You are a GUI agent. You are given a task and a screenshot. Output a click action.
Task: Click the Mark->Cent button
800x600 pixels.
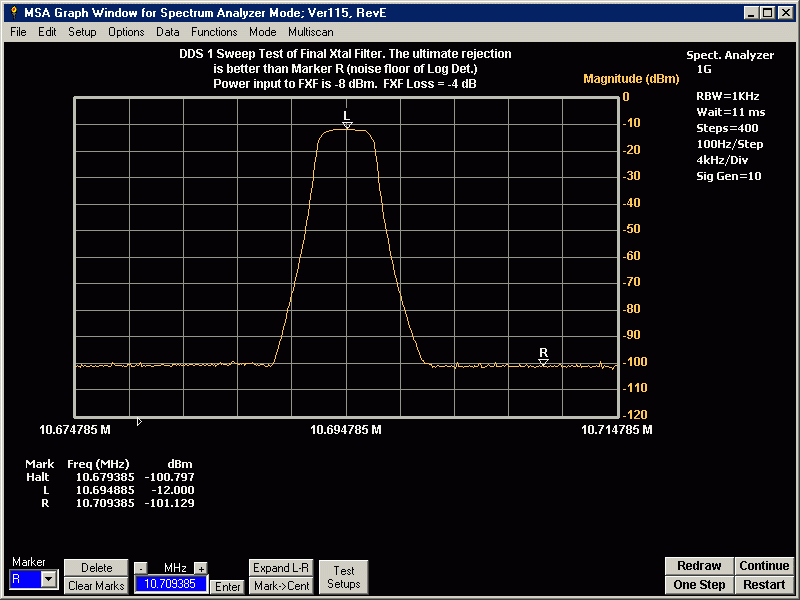(x=281, y=586)
